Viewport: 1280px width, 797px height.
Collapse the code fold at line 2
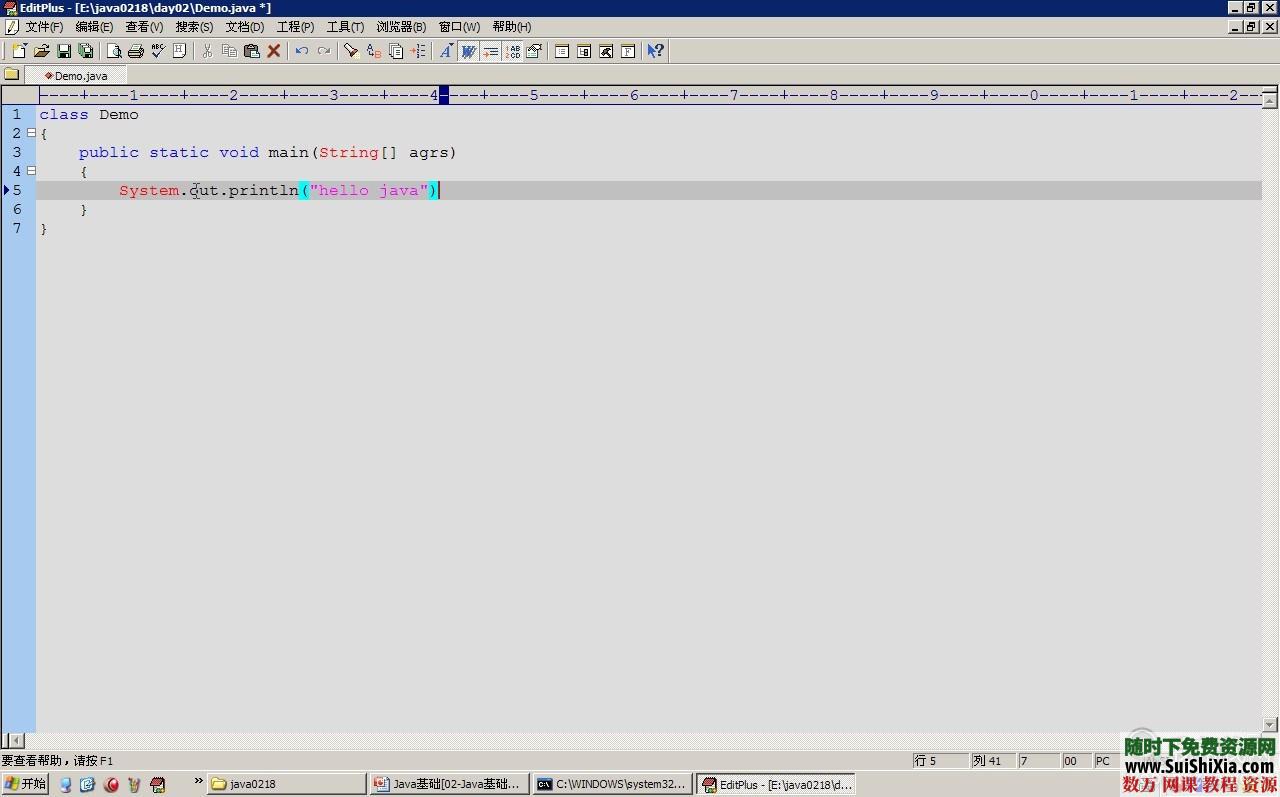tap(31, 133)
